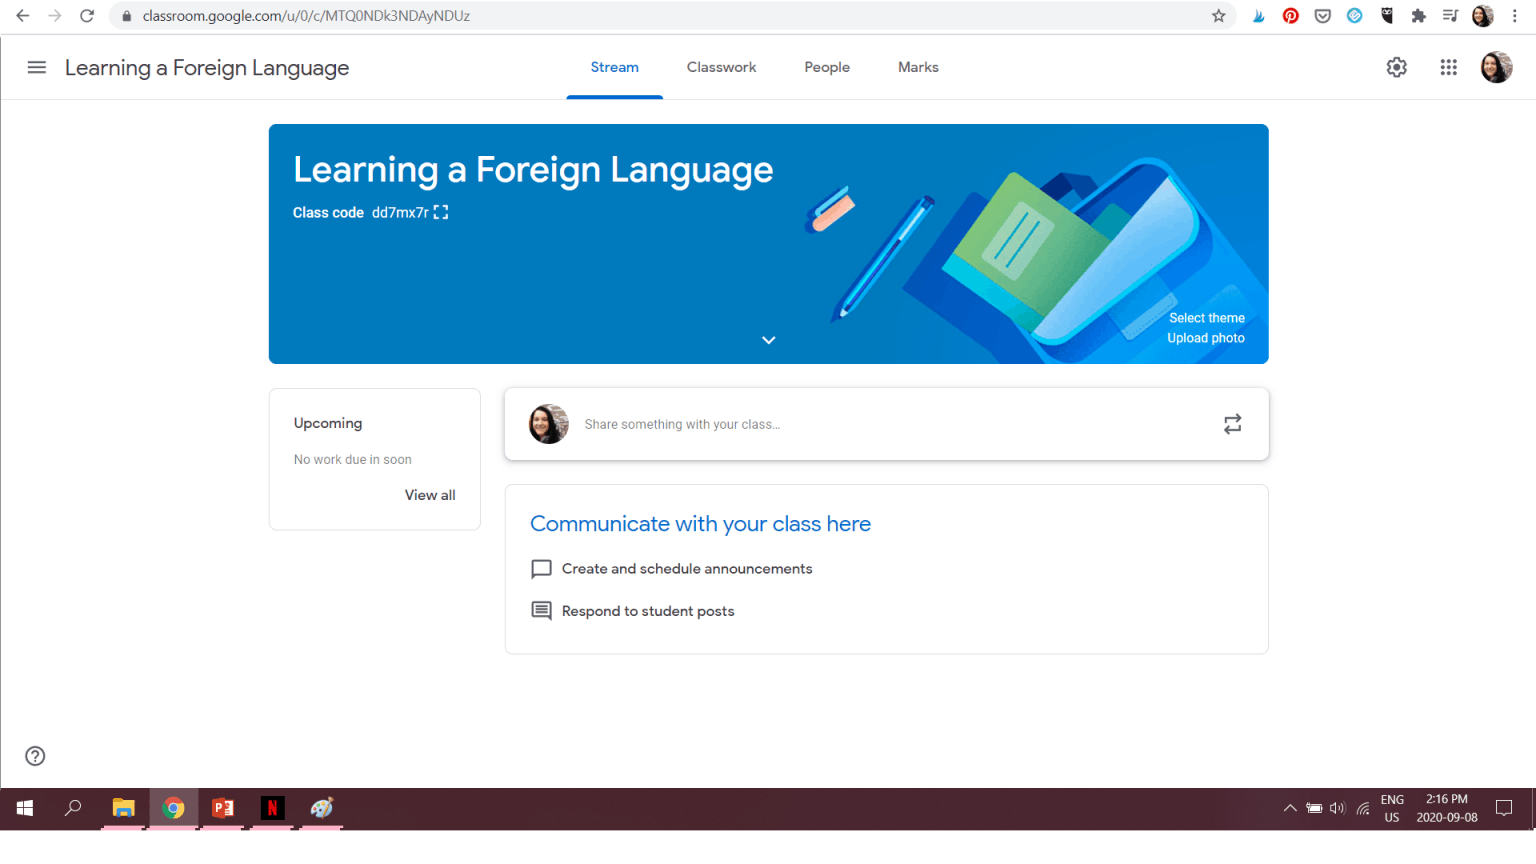
Task: Open Classroom help via the question mark
Action: coord(35,756)
